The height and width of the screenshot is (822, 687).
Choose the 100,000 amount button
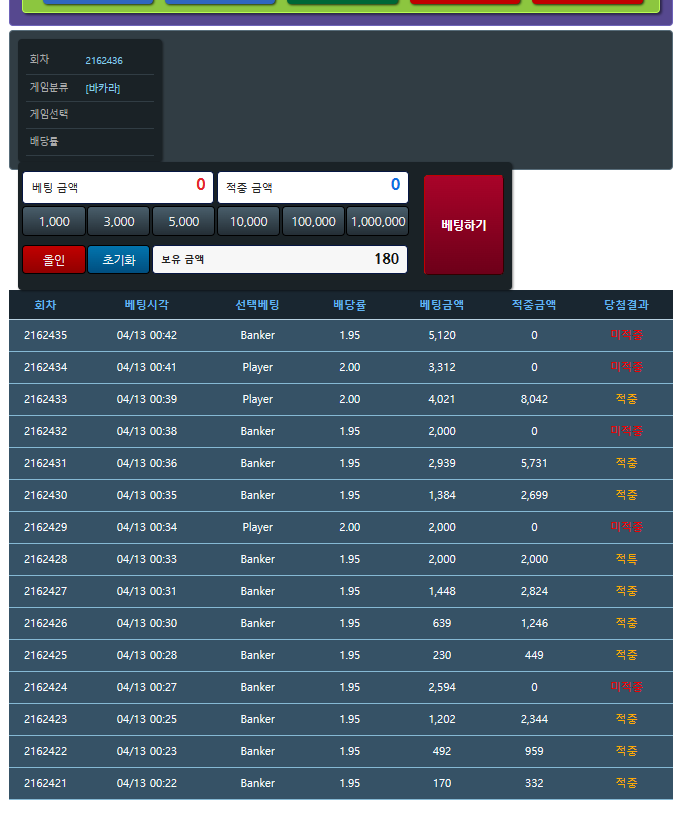pyautogui.click(x=313, y=222)
